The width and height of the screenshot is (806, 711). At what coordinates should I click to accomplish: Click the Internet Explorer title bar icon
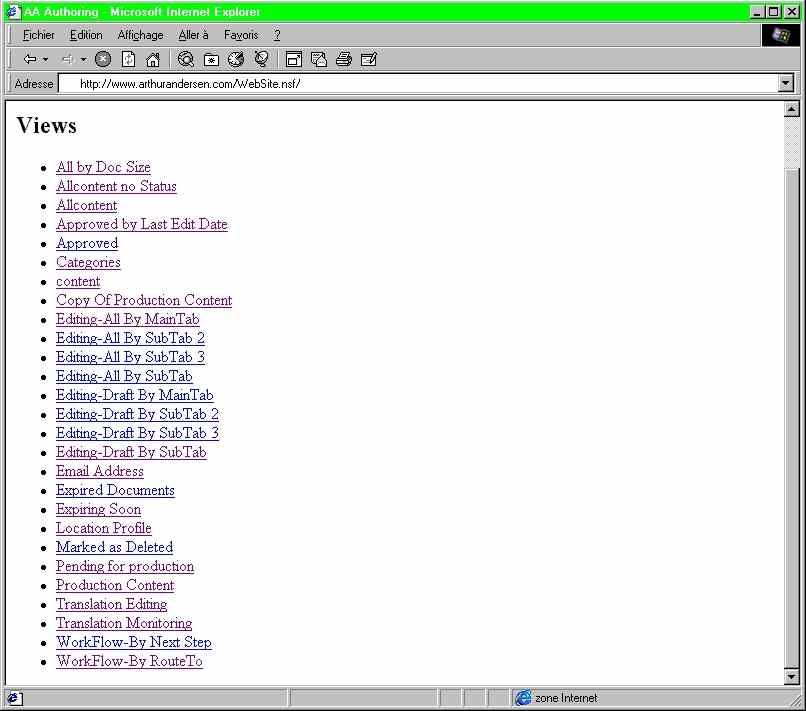13,12
